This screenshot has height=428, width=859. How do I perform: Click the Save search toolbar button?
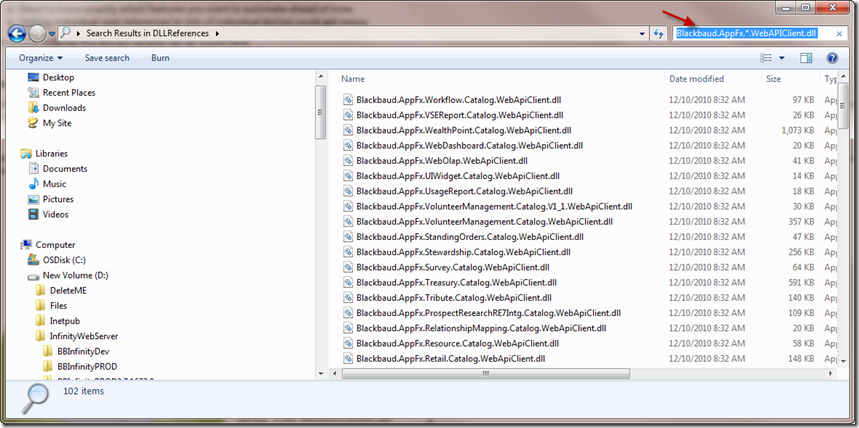point(107,58)
